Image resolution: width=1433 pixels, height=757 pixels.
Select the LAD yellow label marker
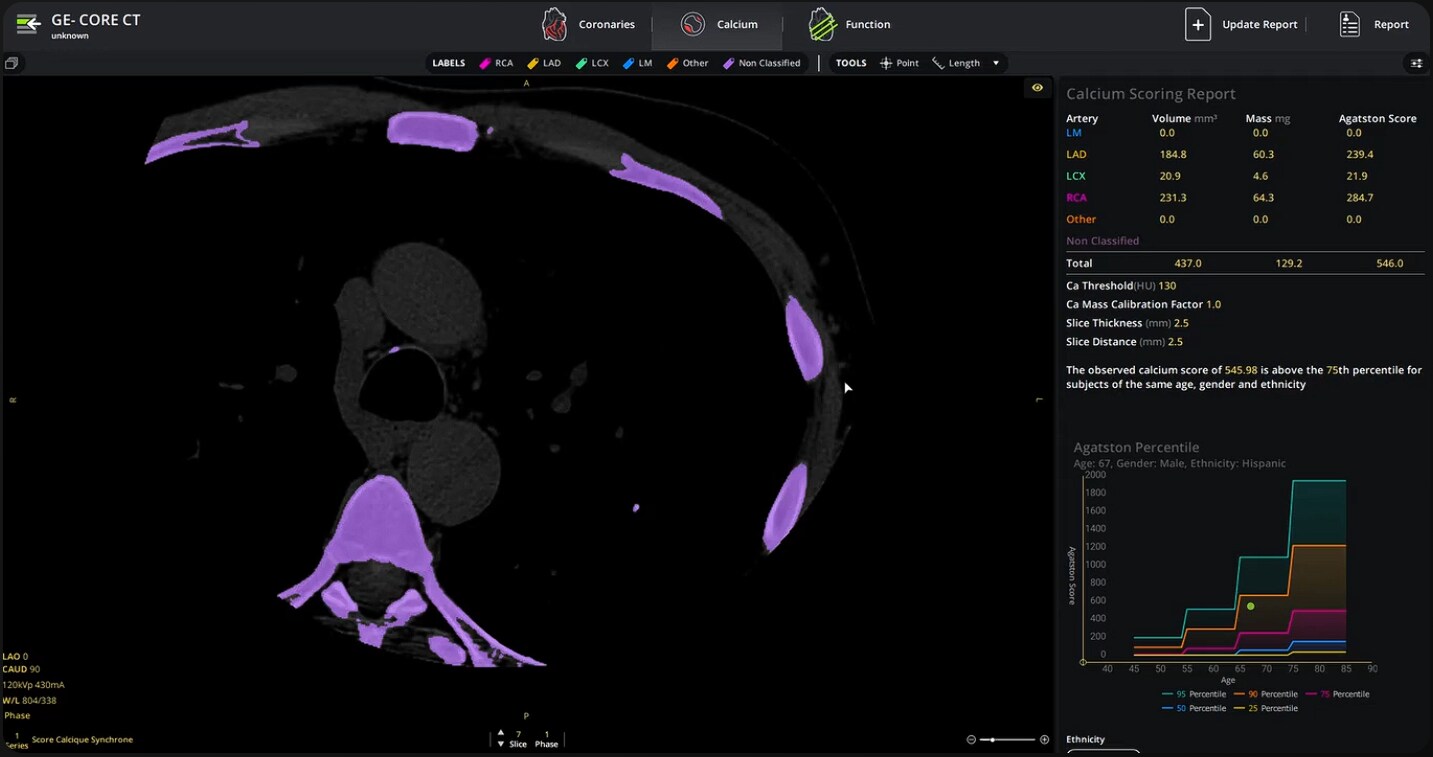coord(533,63)
